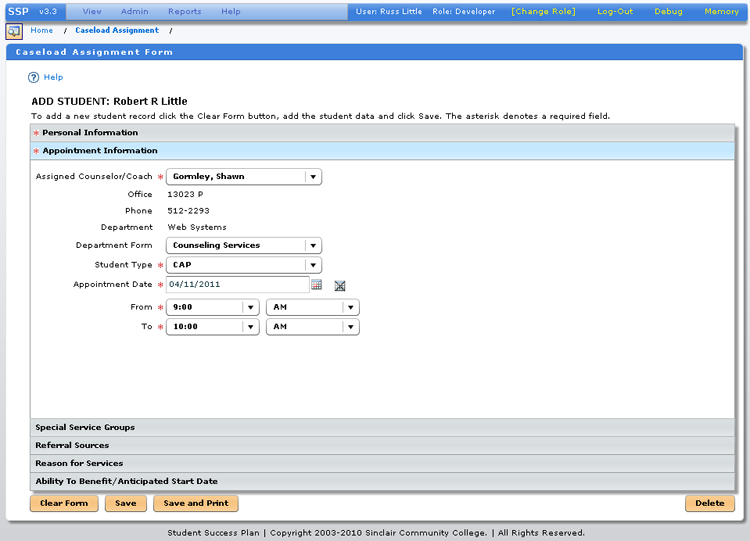Screen dimensions: 750x541
Task: Expand the Reason for Services section
Action: coord(79,464)
